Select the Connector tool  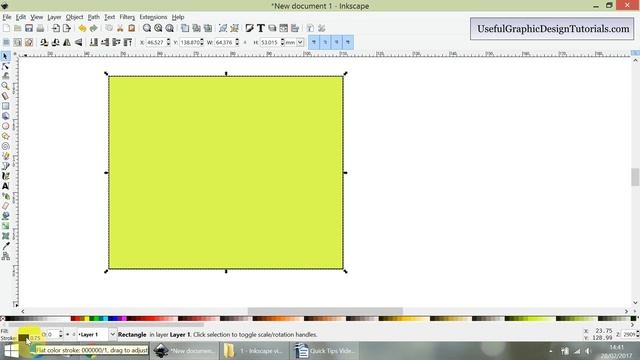coord(5,256)
